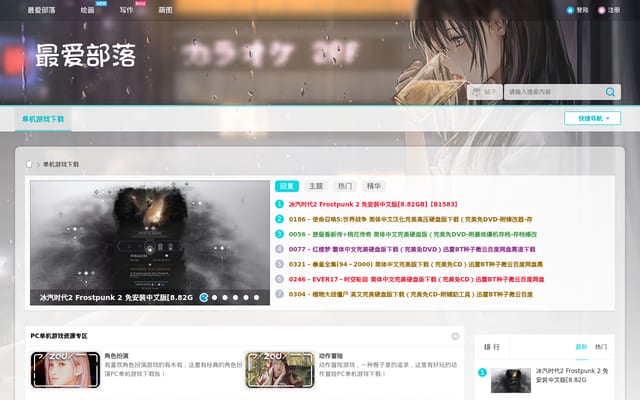Click the PC单机游戏资源专区 heading
The width and height of the screenshot is (640, 400).
59,336
